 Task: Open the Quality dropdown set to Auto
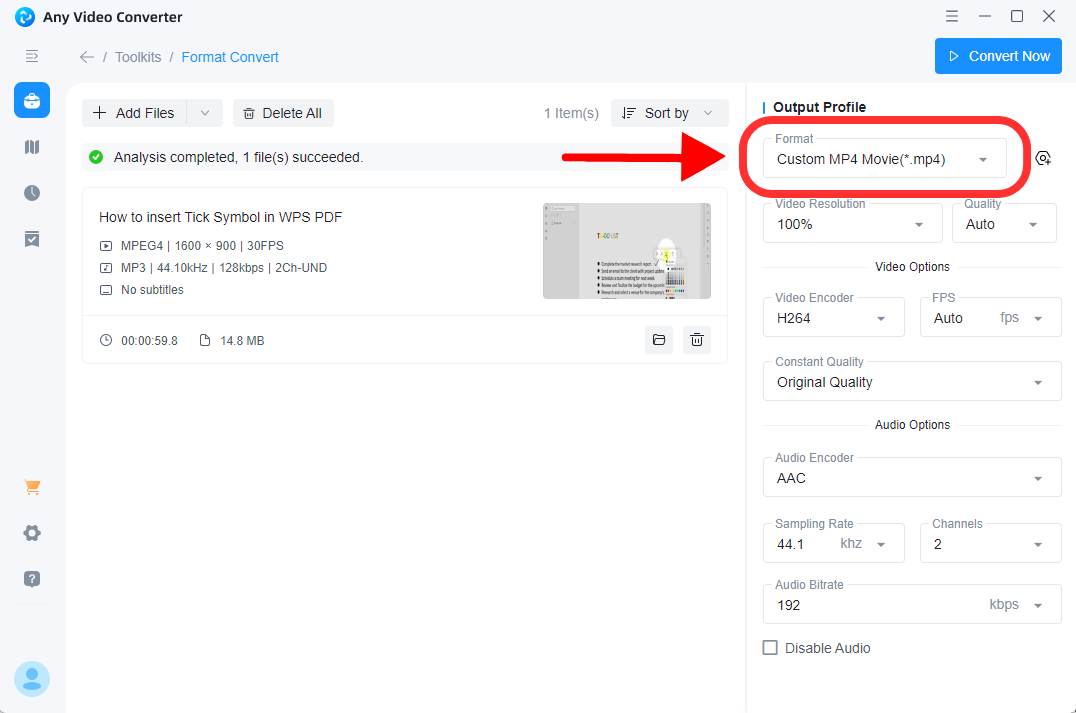tap(1004, 224)
